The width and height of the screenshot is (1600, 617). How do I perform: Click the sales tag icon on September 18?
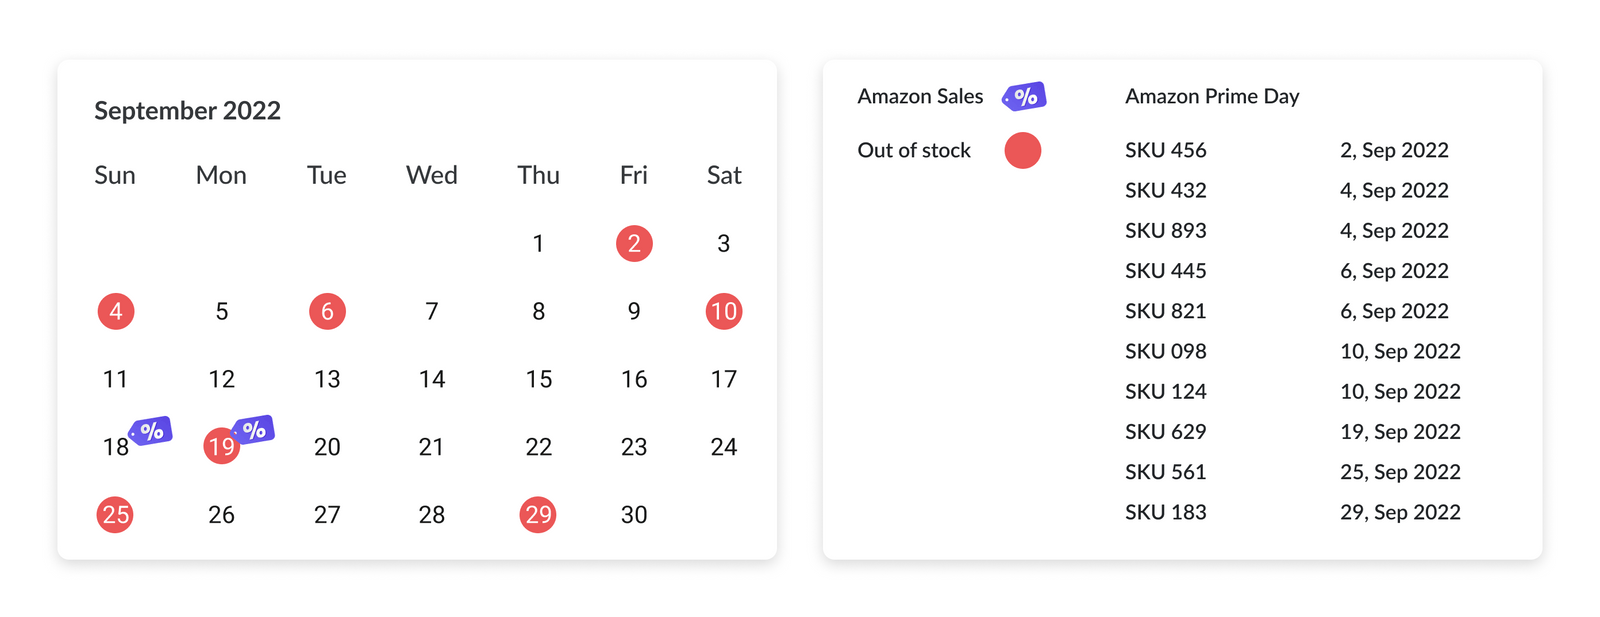[151, 431]
